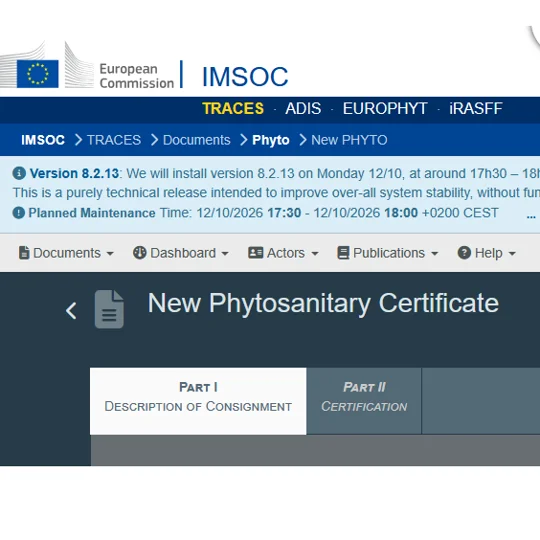Viewport: 540px width, 540px height.
Task: Click the IMSOC header title
Action: click(245, 76)
